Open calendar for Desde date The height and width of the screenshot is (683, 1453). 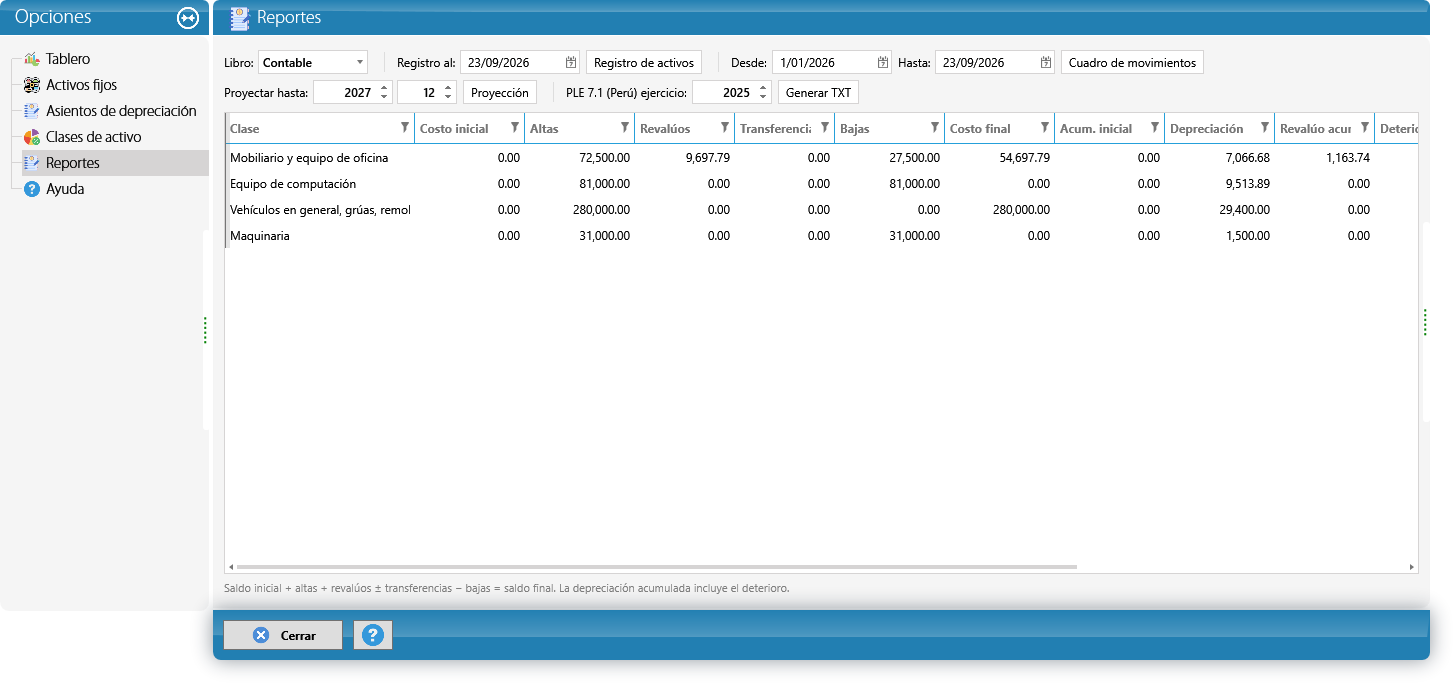tap(883, 62)
